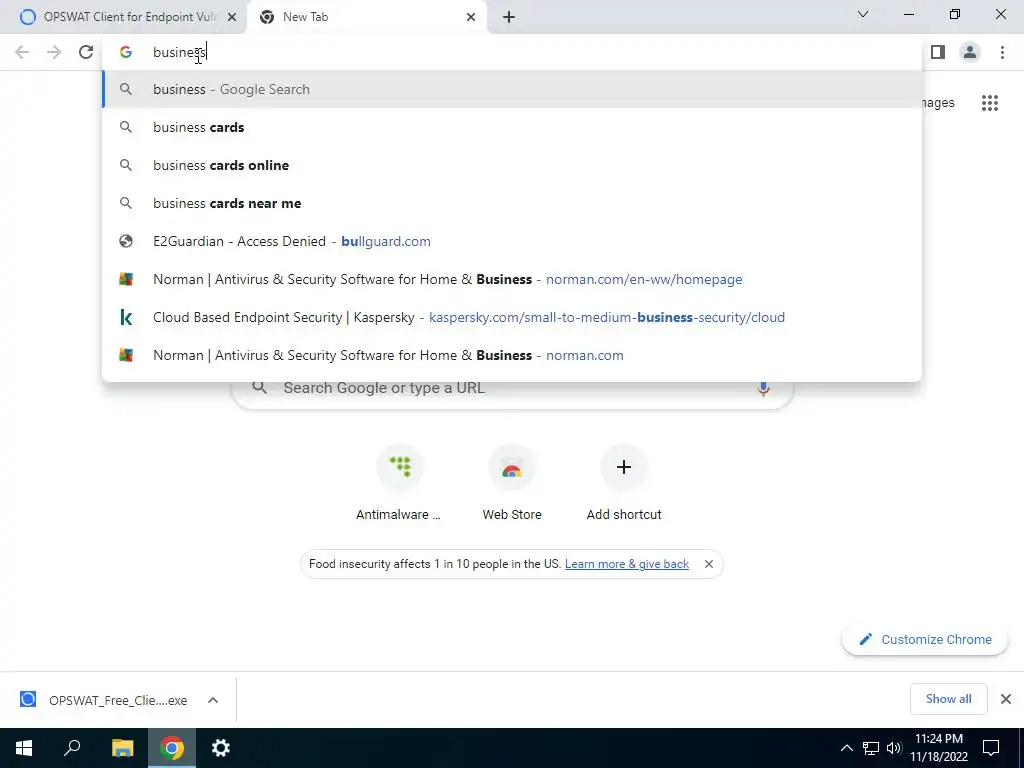Click the browser forward arrow
Screen dimensions: 1024x768
point(54,52)
